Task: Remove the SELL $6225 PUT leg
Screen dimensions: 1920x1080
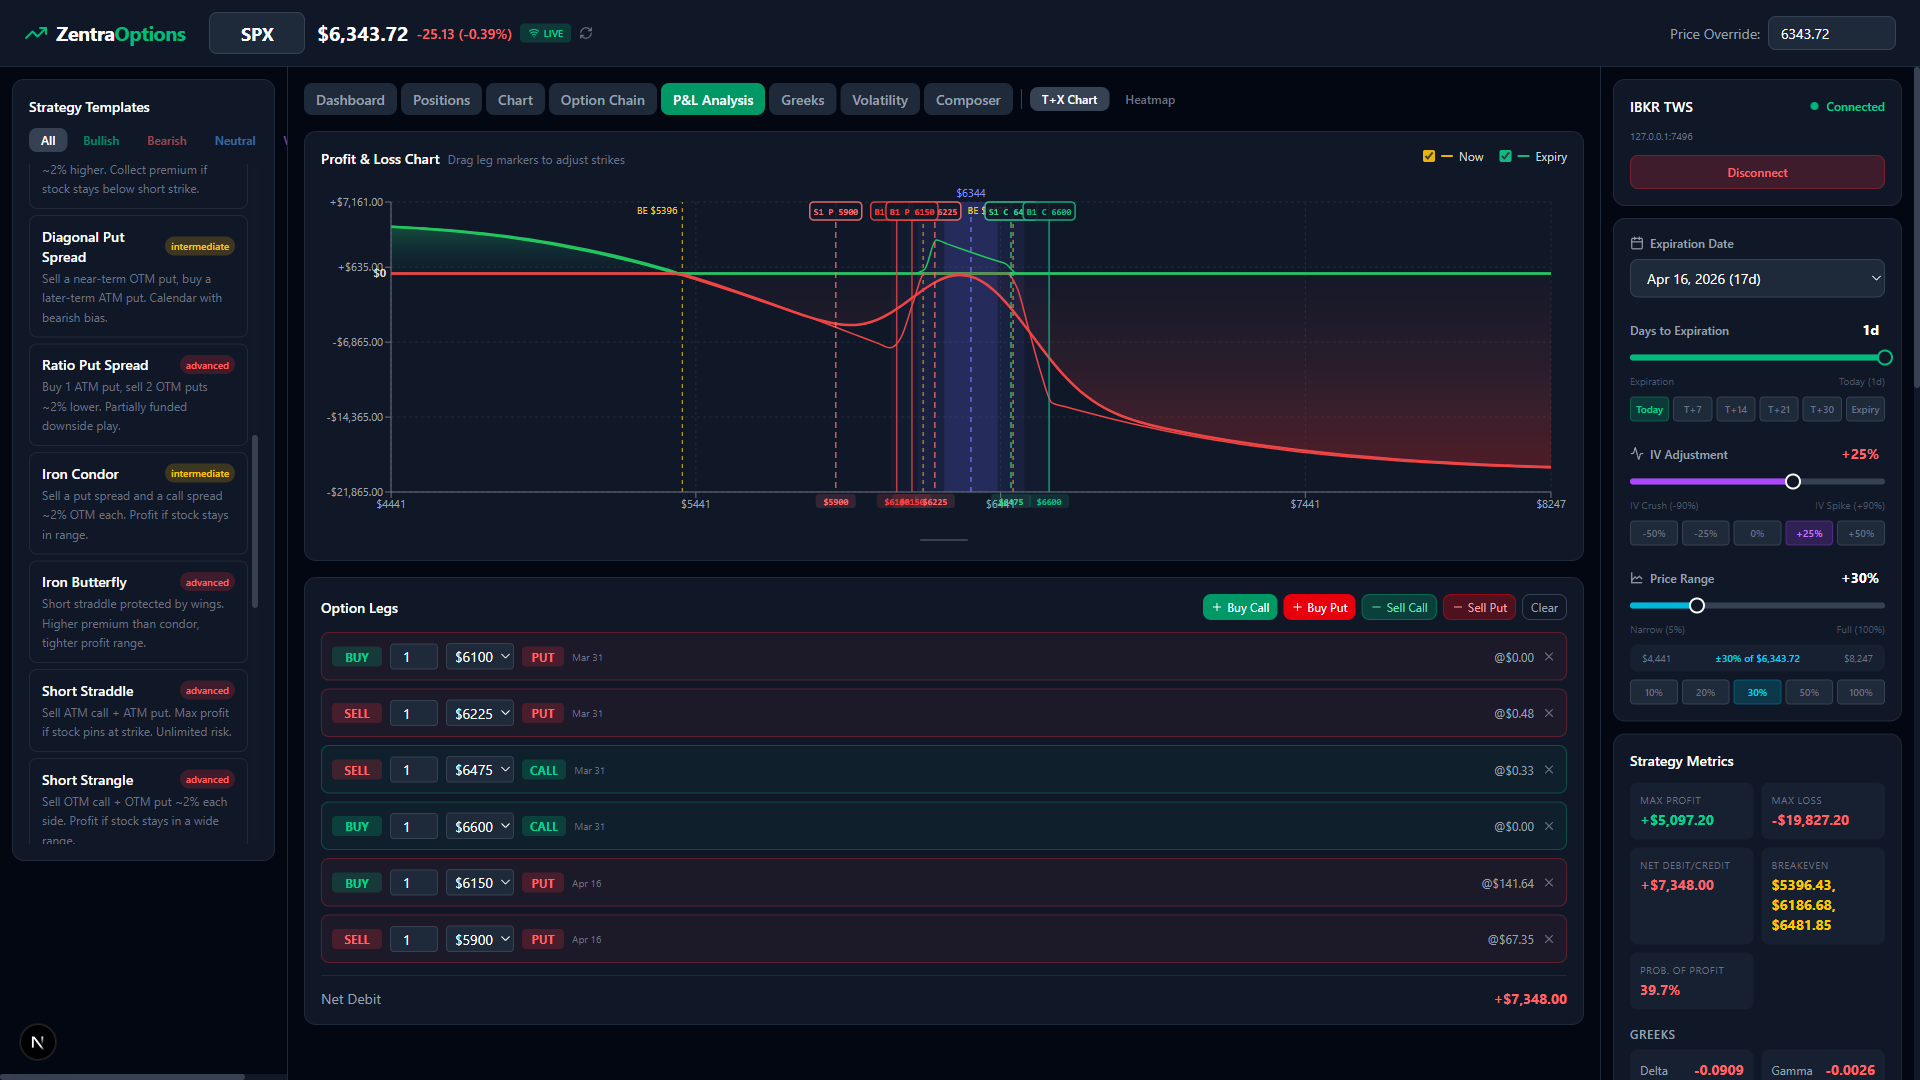Action: coord(1549,713)
